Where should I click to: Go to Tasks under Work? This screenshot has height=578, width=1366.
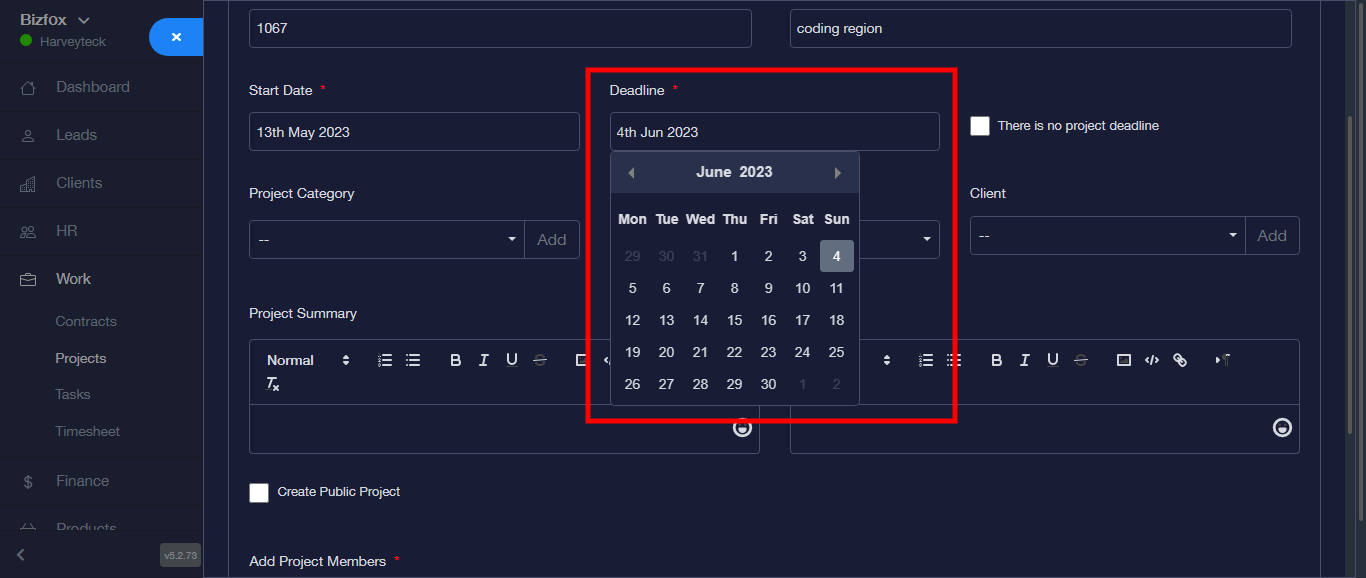coord(73,395)
